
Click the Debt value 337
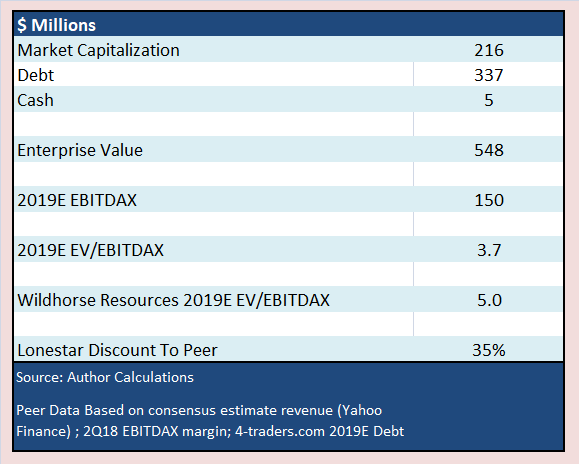489,75
